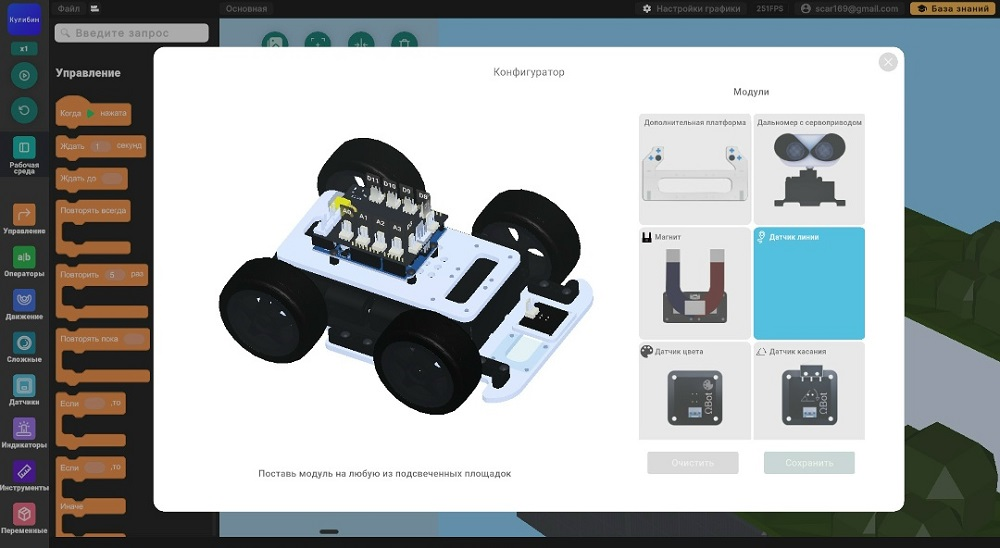The height and width of the screenshot is (548, 1000).
Task: Click the fit-to-screen toolbar icon behind dialog
Action: tap(318, 42)
